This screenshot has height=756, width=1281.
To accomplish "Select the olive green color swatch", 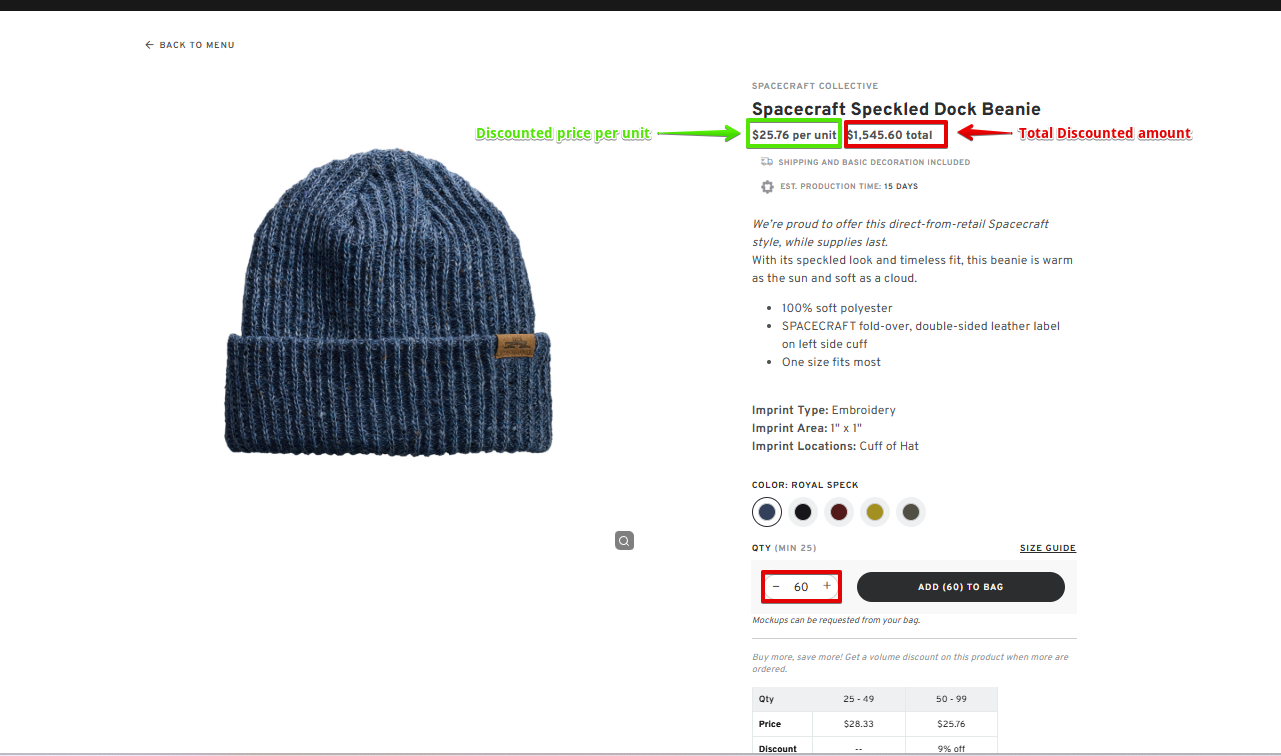I will pos(911,512).
